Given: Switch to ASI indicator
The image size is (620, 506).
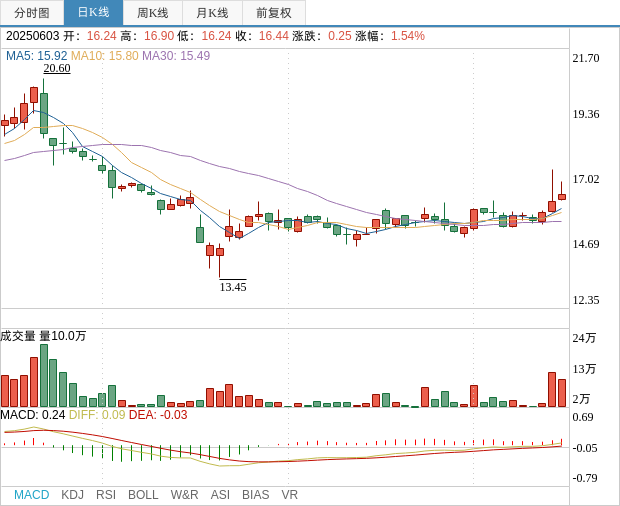Looking at the screenshot, I should [220, 495].
